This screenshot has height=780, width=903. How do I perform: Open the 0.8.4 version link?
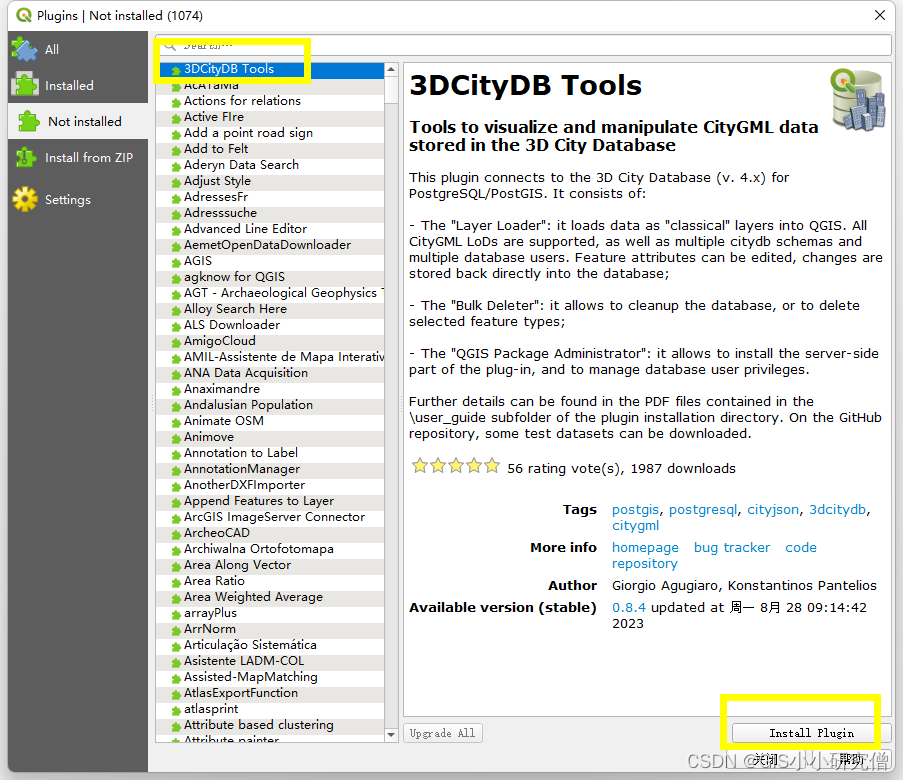click(628, 608)
